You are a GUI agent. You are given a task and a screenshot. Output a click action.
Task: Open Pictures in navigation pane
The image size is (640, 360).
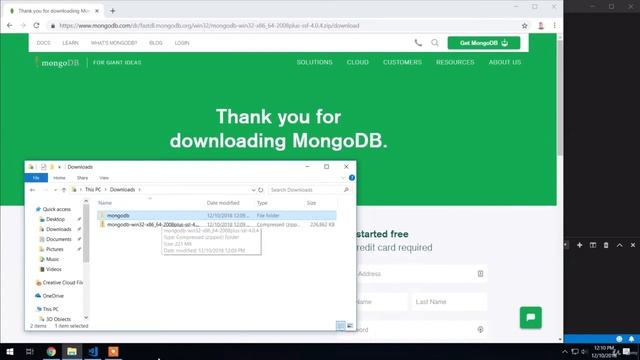point(54,249)
